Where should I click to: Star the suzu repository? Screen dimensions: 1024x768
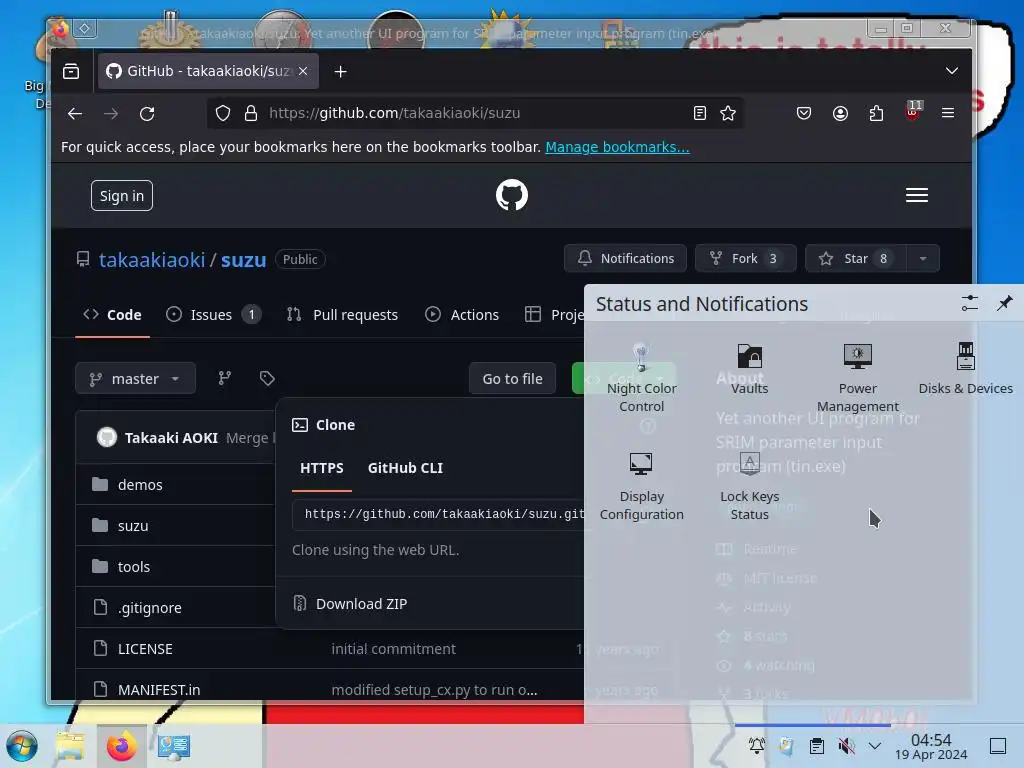coord(856,259)
